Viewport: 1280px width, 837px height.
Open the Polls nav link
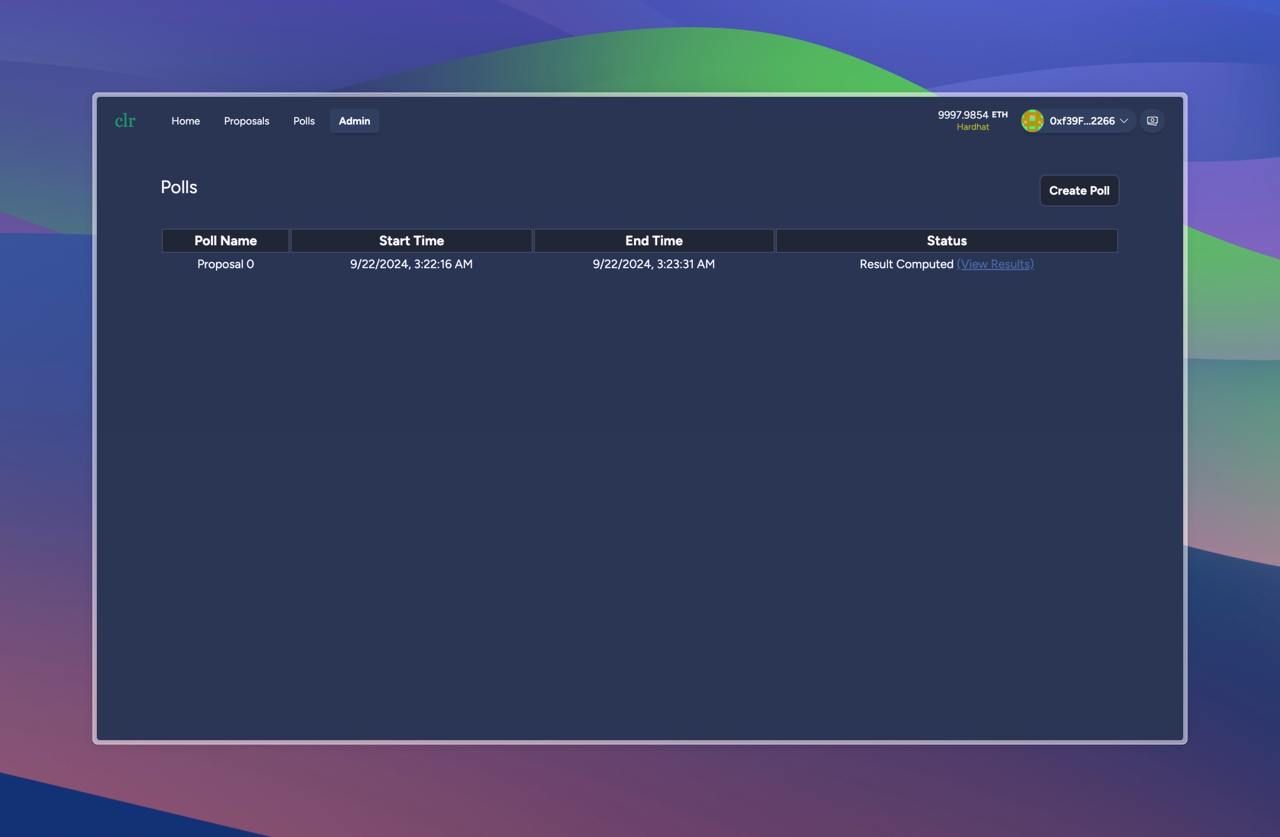[x=304, y=121]
